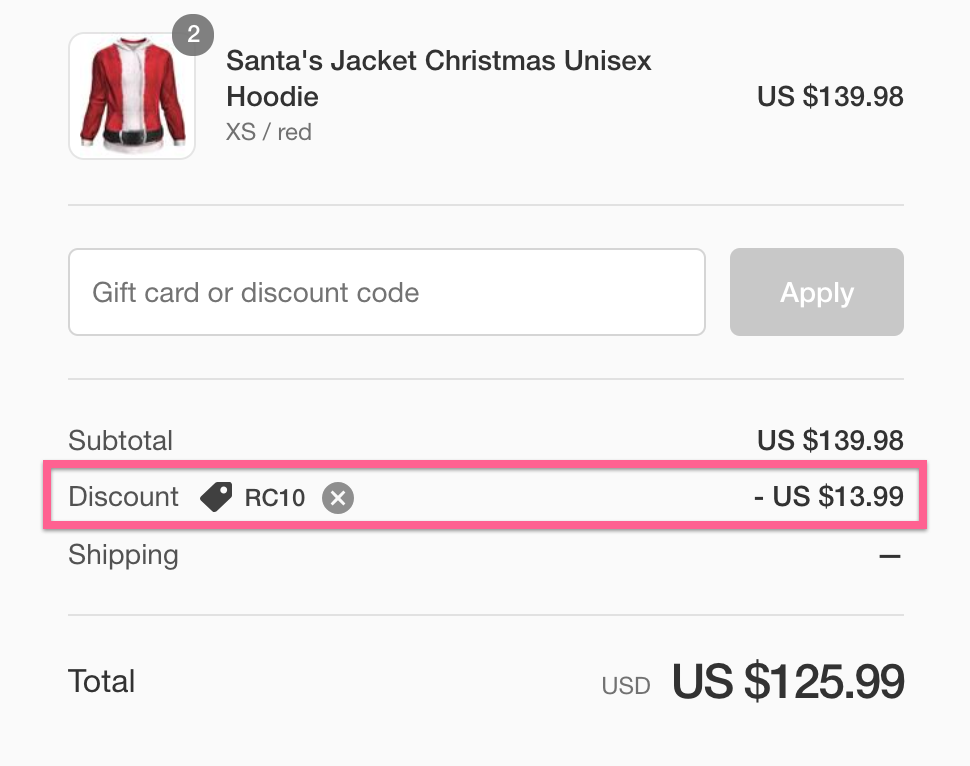Open the Santa's Jacket hoodie thumbnail
The image size is (970, 766).
point(132,96)
